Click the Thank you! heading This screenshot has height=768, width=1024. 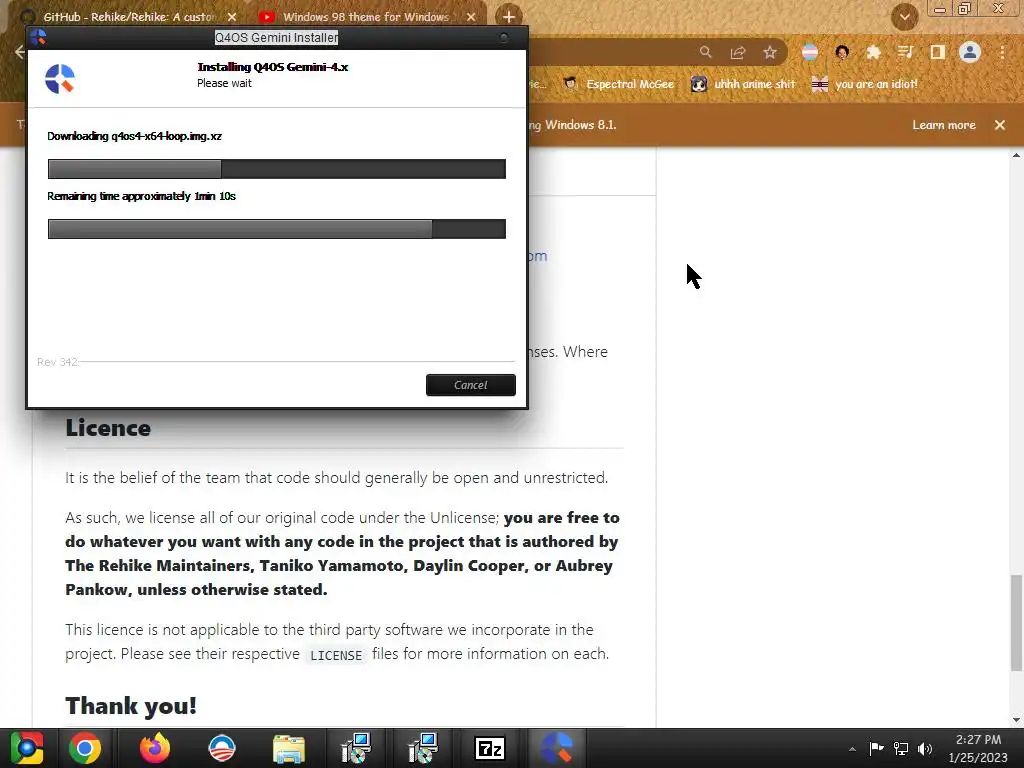131,705
